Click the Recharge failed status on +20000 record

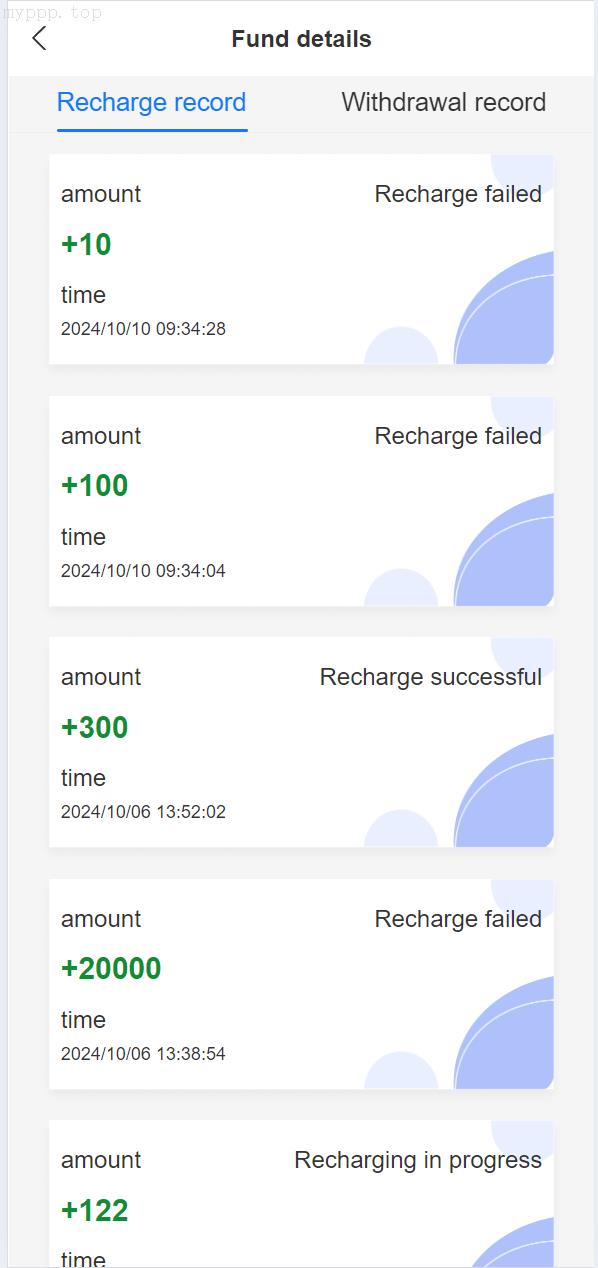[458, 919]
